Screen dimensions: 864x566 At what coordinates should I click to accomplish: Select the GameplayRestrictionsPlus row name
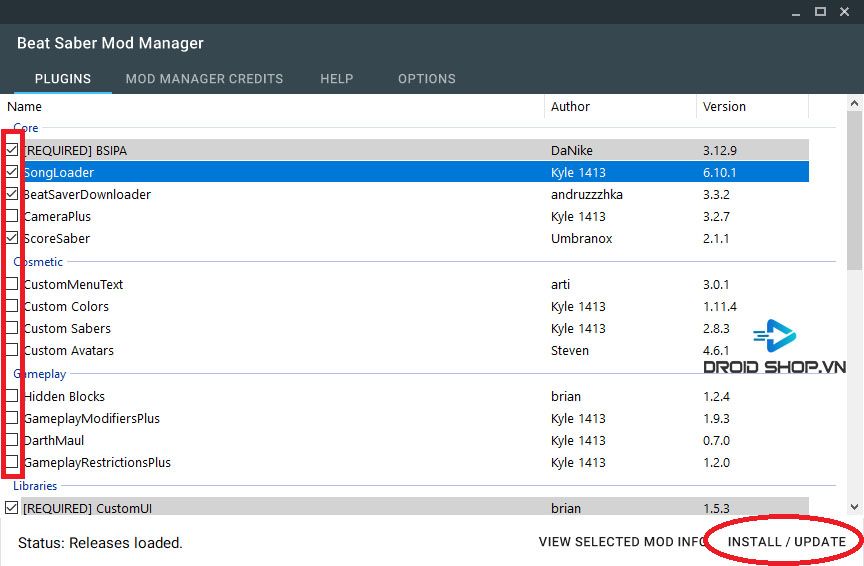click(x=97, y=462)
